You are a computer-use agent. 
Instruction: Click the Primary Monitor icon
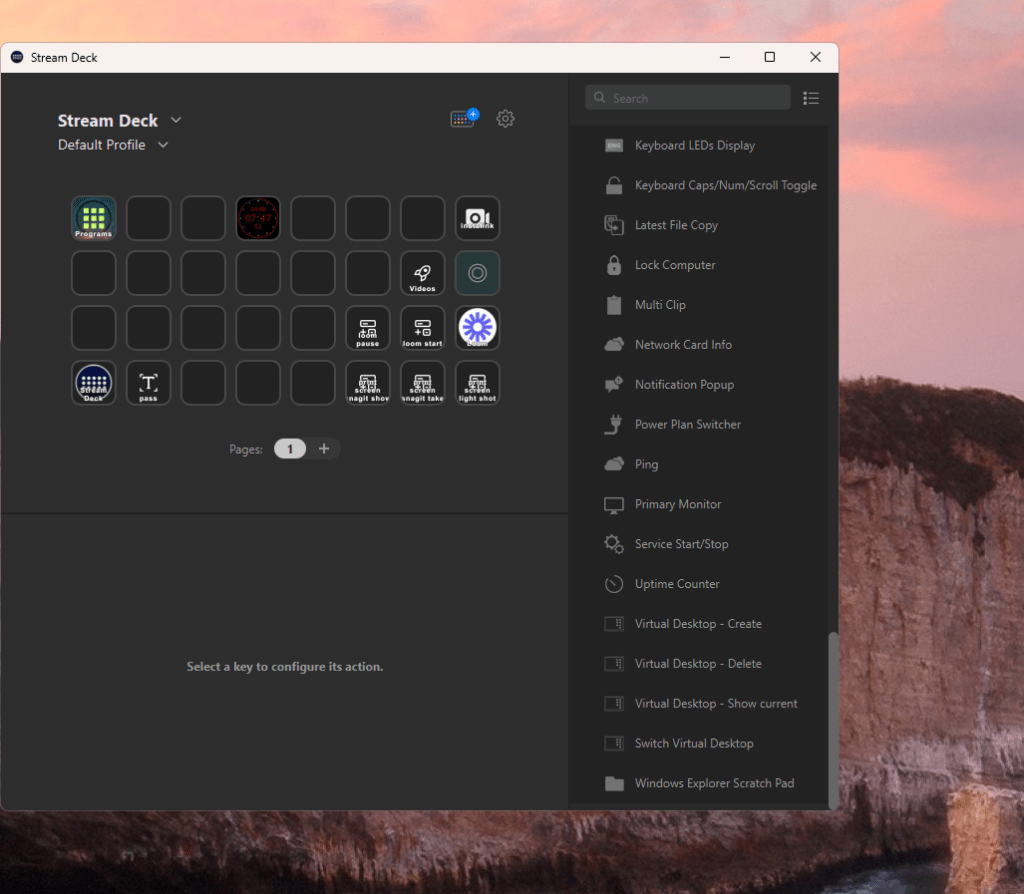[614, 505]
